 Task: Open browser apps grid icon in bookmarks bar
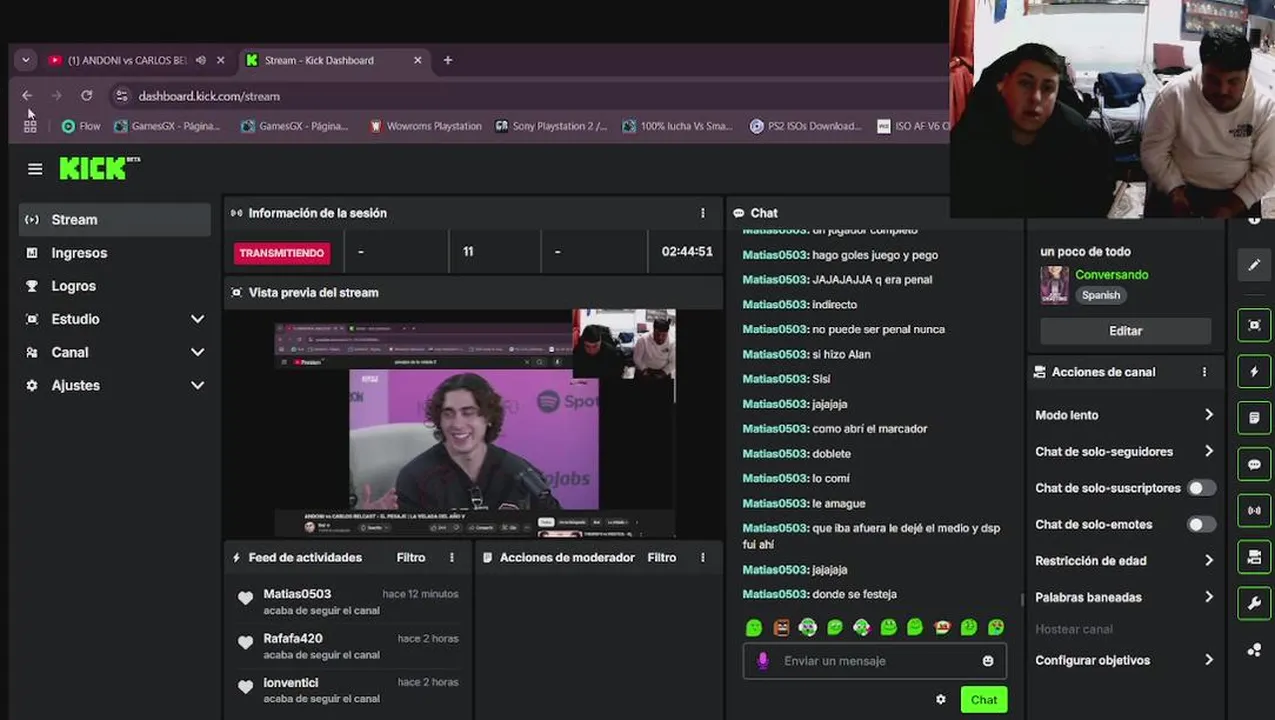tap(30, 126)
